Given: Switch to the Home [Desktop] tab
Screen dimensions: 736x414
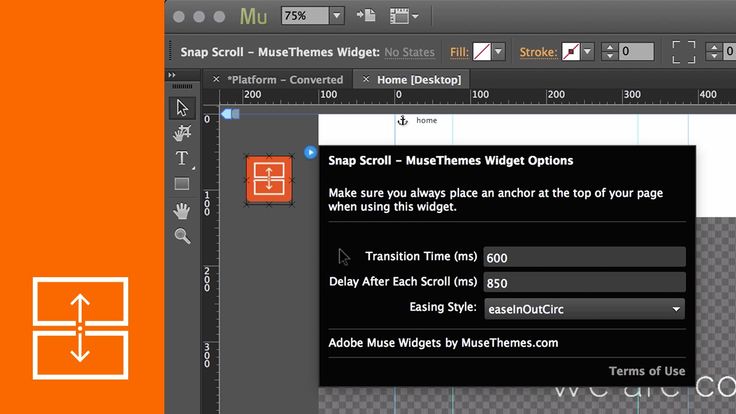Looking at the screenshot, I should tap(419, 80).
